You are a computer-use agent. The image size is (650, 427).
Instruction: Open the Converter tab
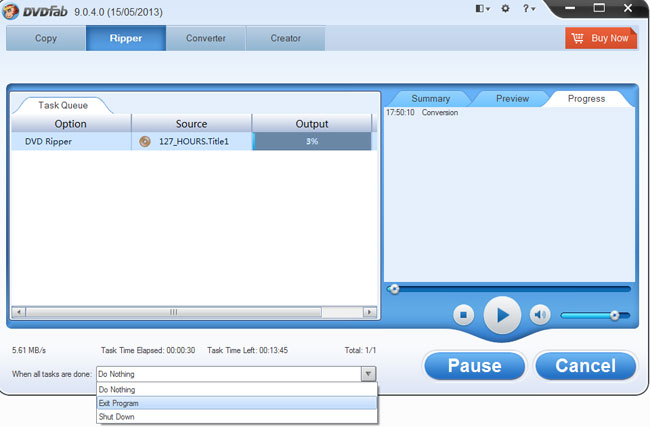pyautogui.click(x=206, y=38)
